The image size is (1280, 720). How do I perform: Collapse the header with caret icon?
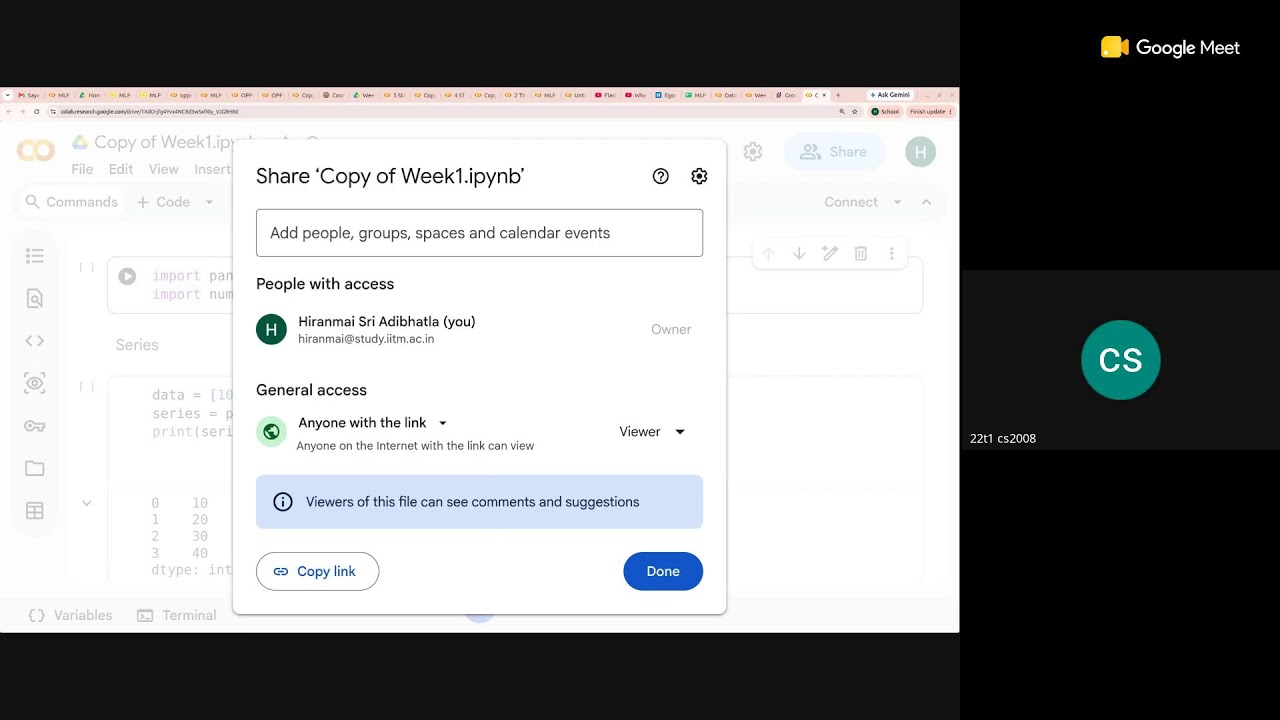(926, 202)
